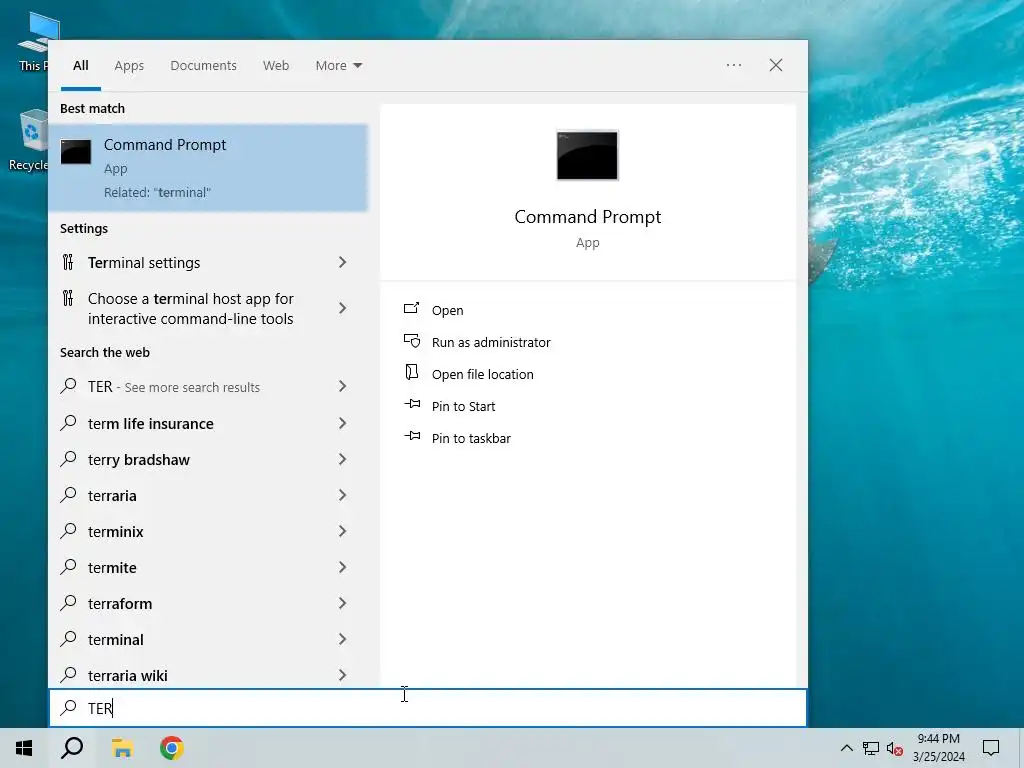Select the terminal web suggestion
This screenshot has height=768, width=1024.
click(x=208, y=639)
